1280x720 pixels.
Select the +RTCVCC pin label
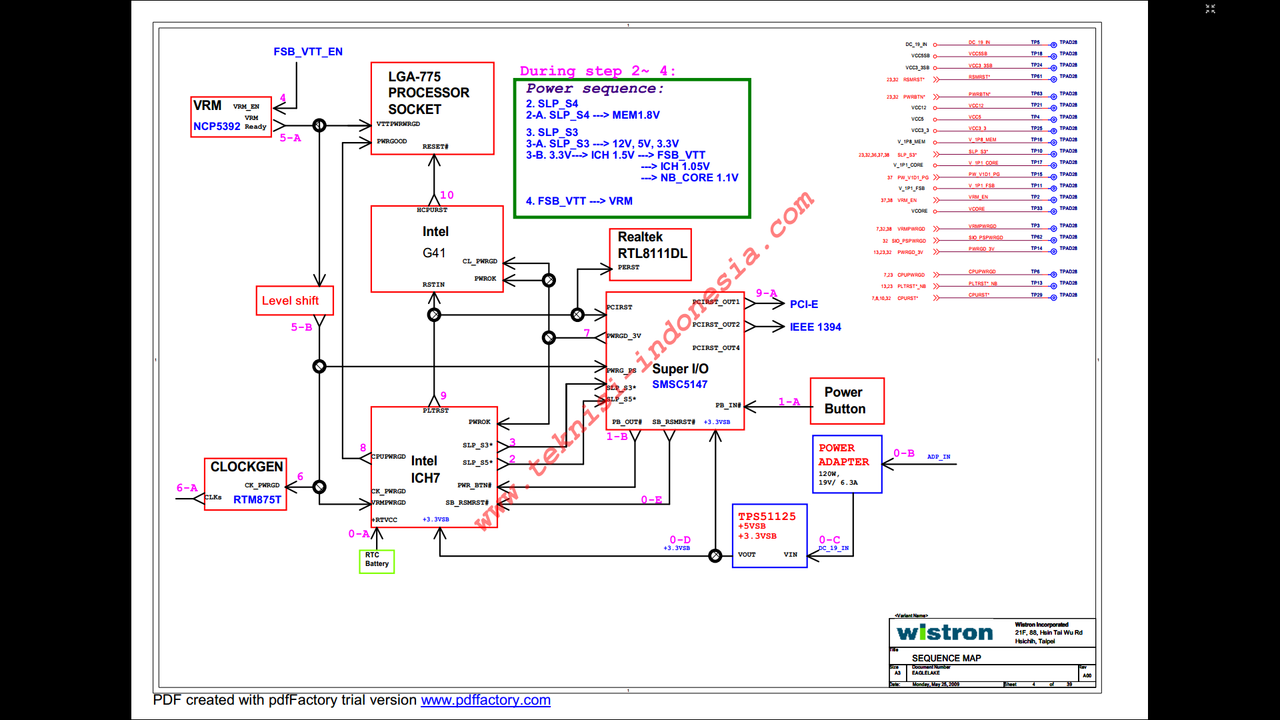pos(384,520)
